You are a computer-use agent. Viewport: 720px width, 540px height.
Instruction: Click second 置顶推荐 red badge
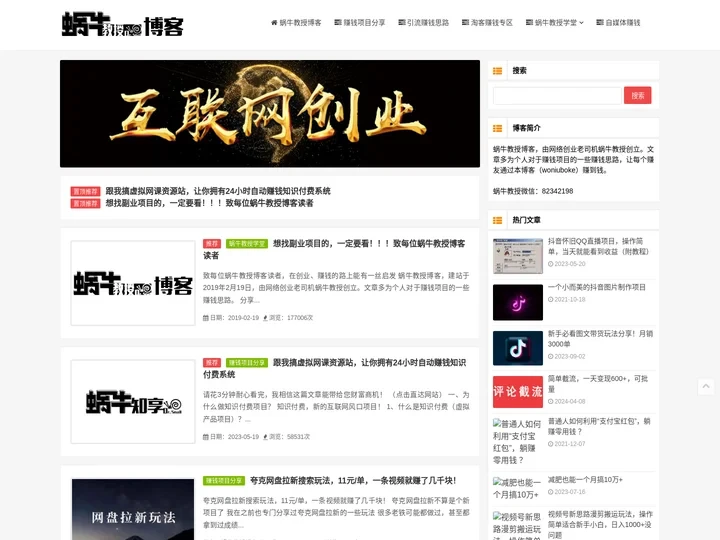[x=85, y=203]
